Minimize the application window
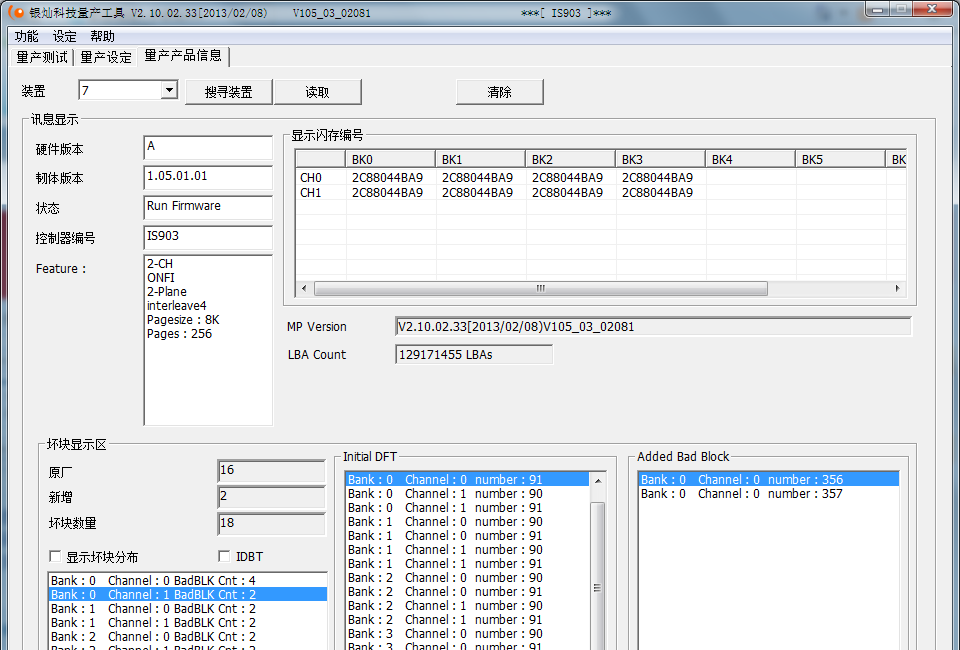This screenshot has width=960, height=650. (x=879, y=9)
